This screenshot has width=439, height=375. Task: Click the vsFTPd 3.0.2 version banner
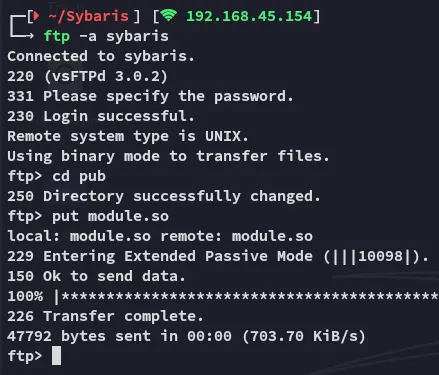click(x=105, y=76)
